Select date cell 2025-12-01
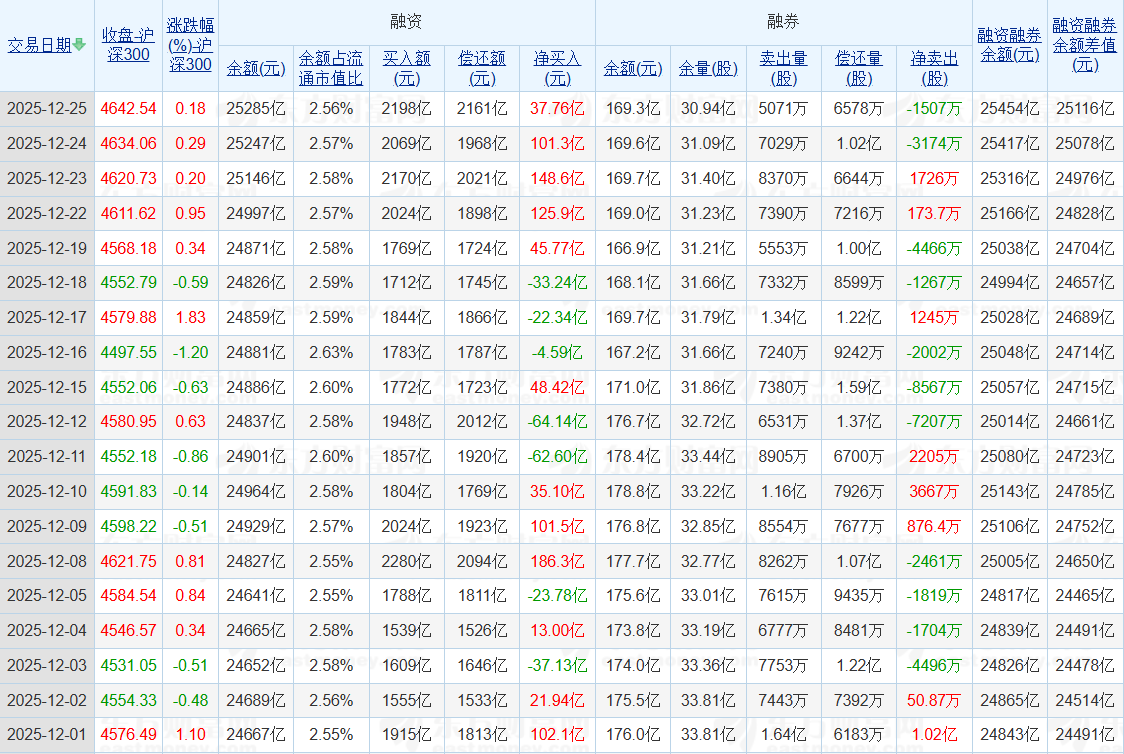1124x754 pixels. pyautogui.click(x=47, y=735)
